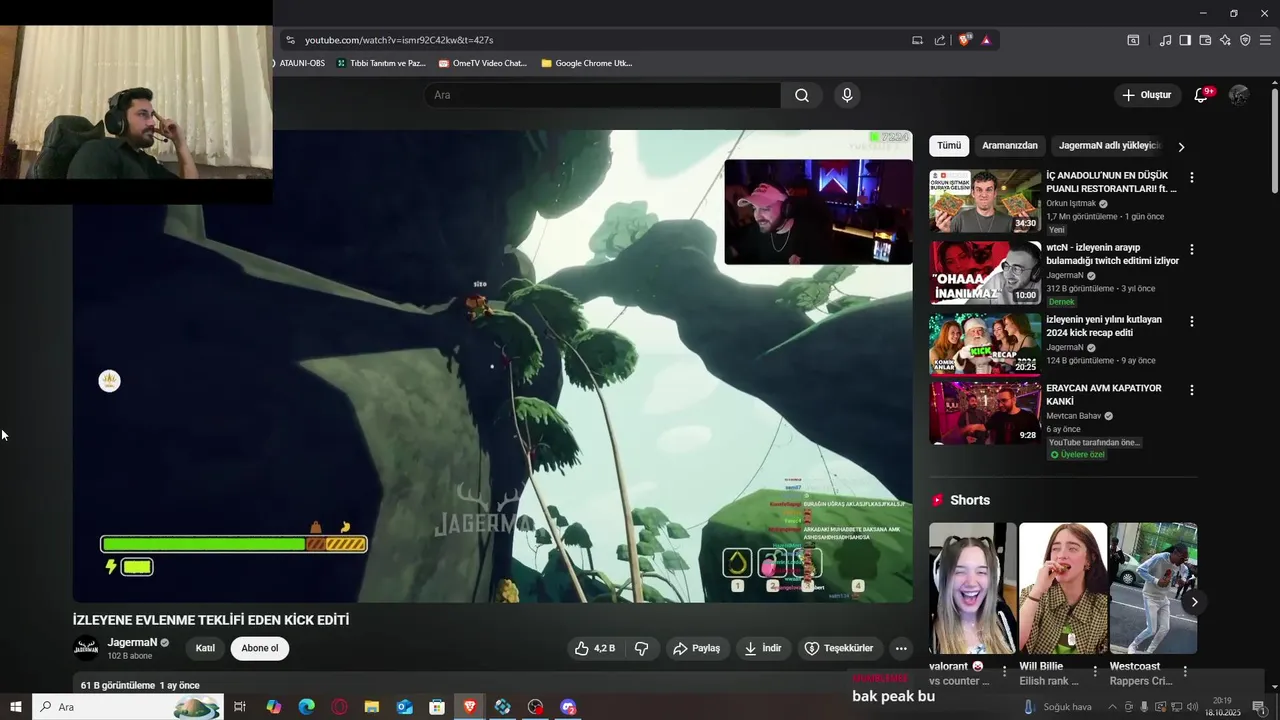Image resolution: width=1280 pixels, height=720 pixels.
Task: Click the Windows taskbar search box
Action: click(x=128, y=707)
